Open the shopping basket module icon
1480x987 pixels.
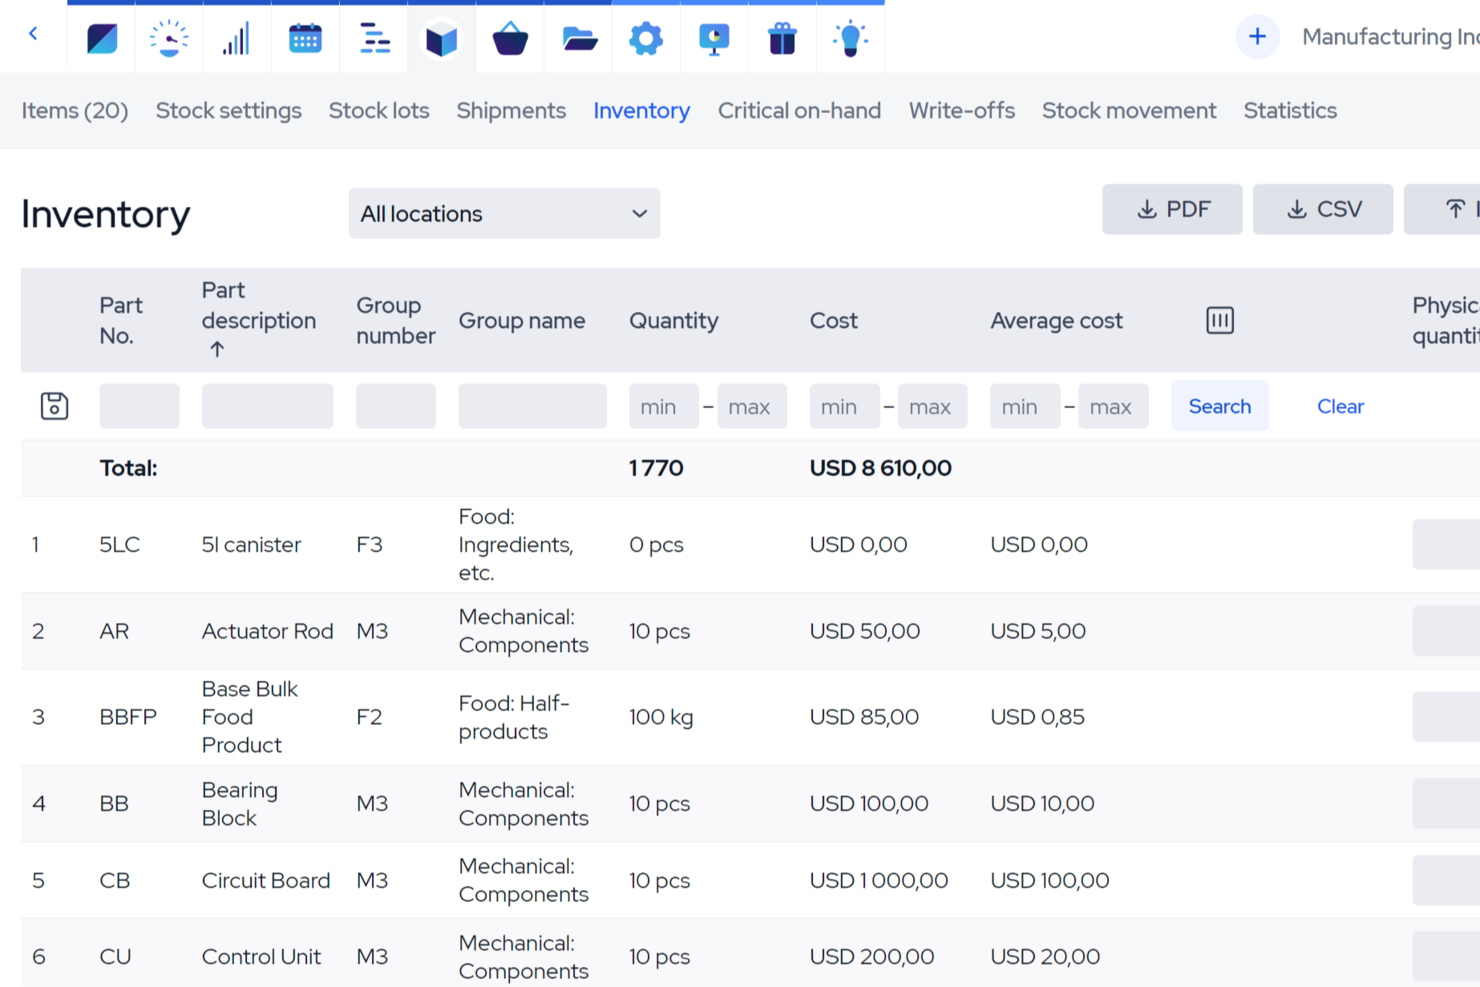coord(509,37)
